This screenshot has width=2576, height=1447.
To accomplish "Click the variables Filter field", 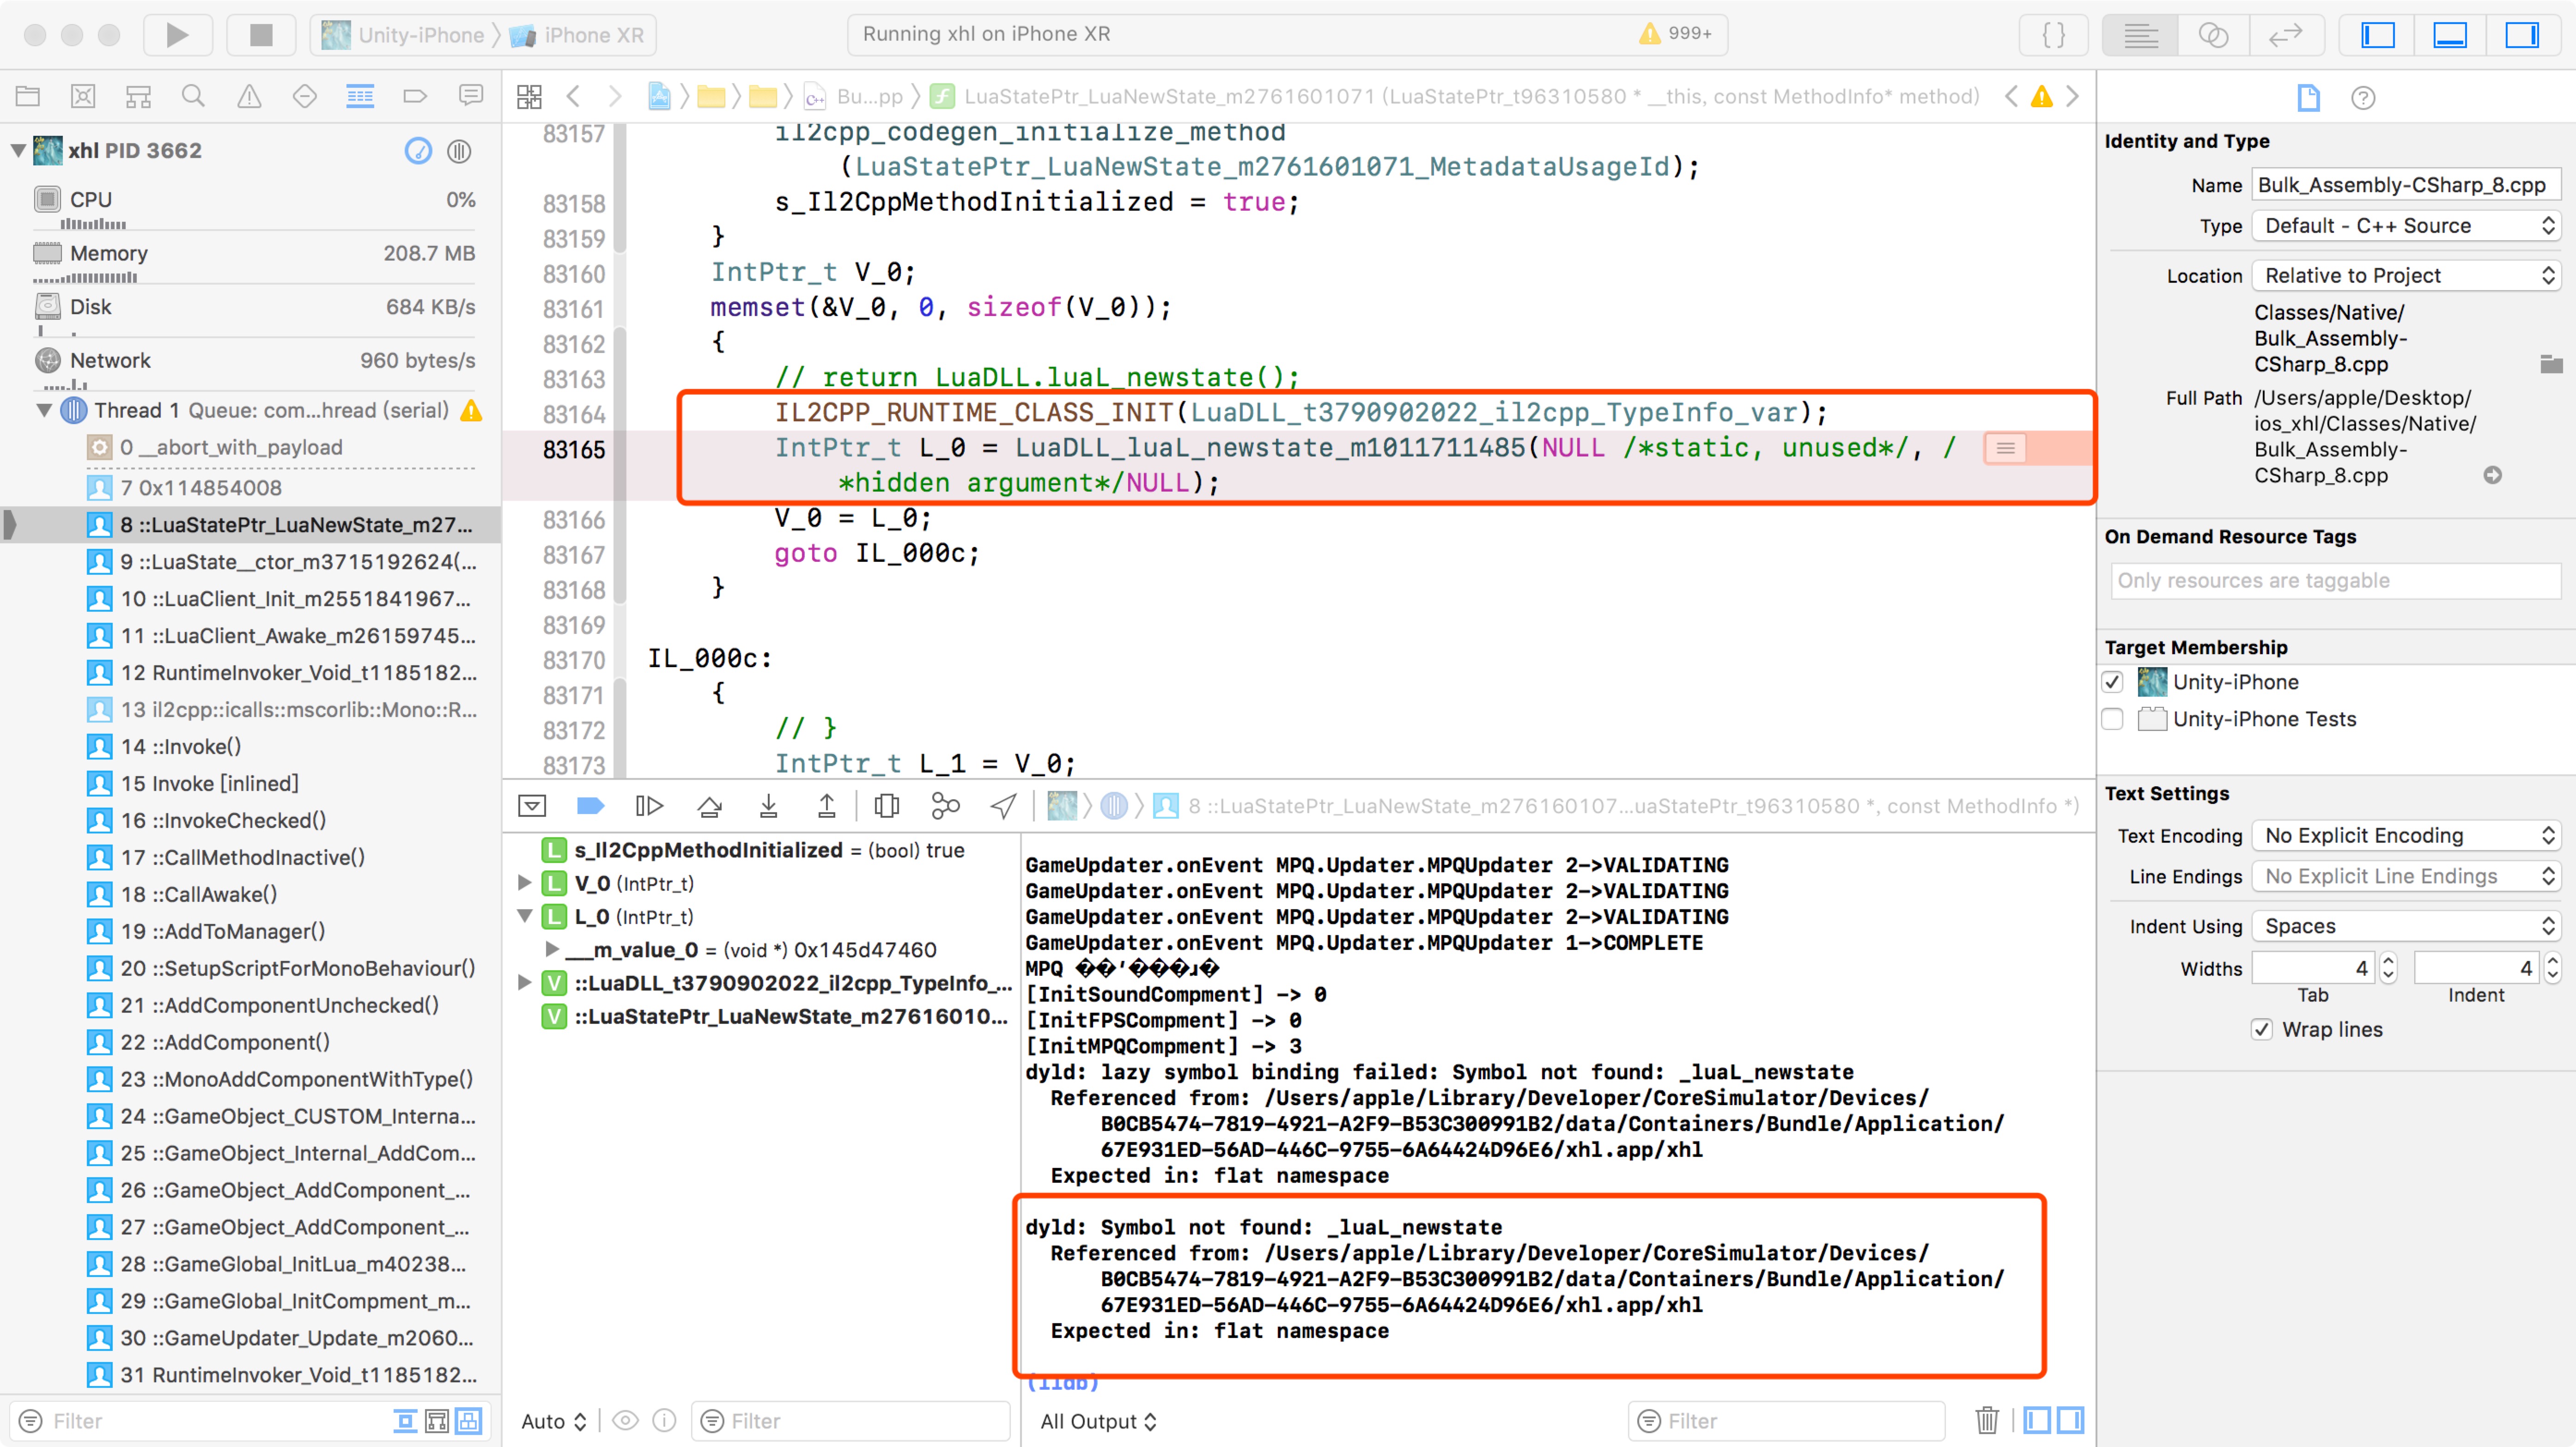I will 850,1421.
